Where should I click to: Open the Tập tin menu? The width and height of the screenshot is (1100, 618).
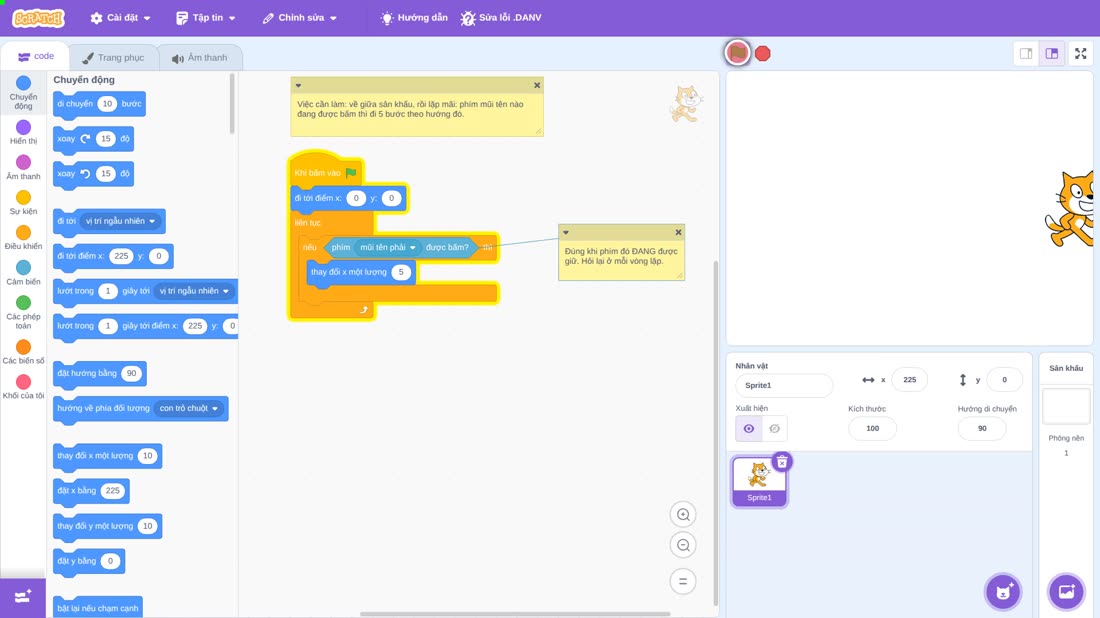pos(206,18)
